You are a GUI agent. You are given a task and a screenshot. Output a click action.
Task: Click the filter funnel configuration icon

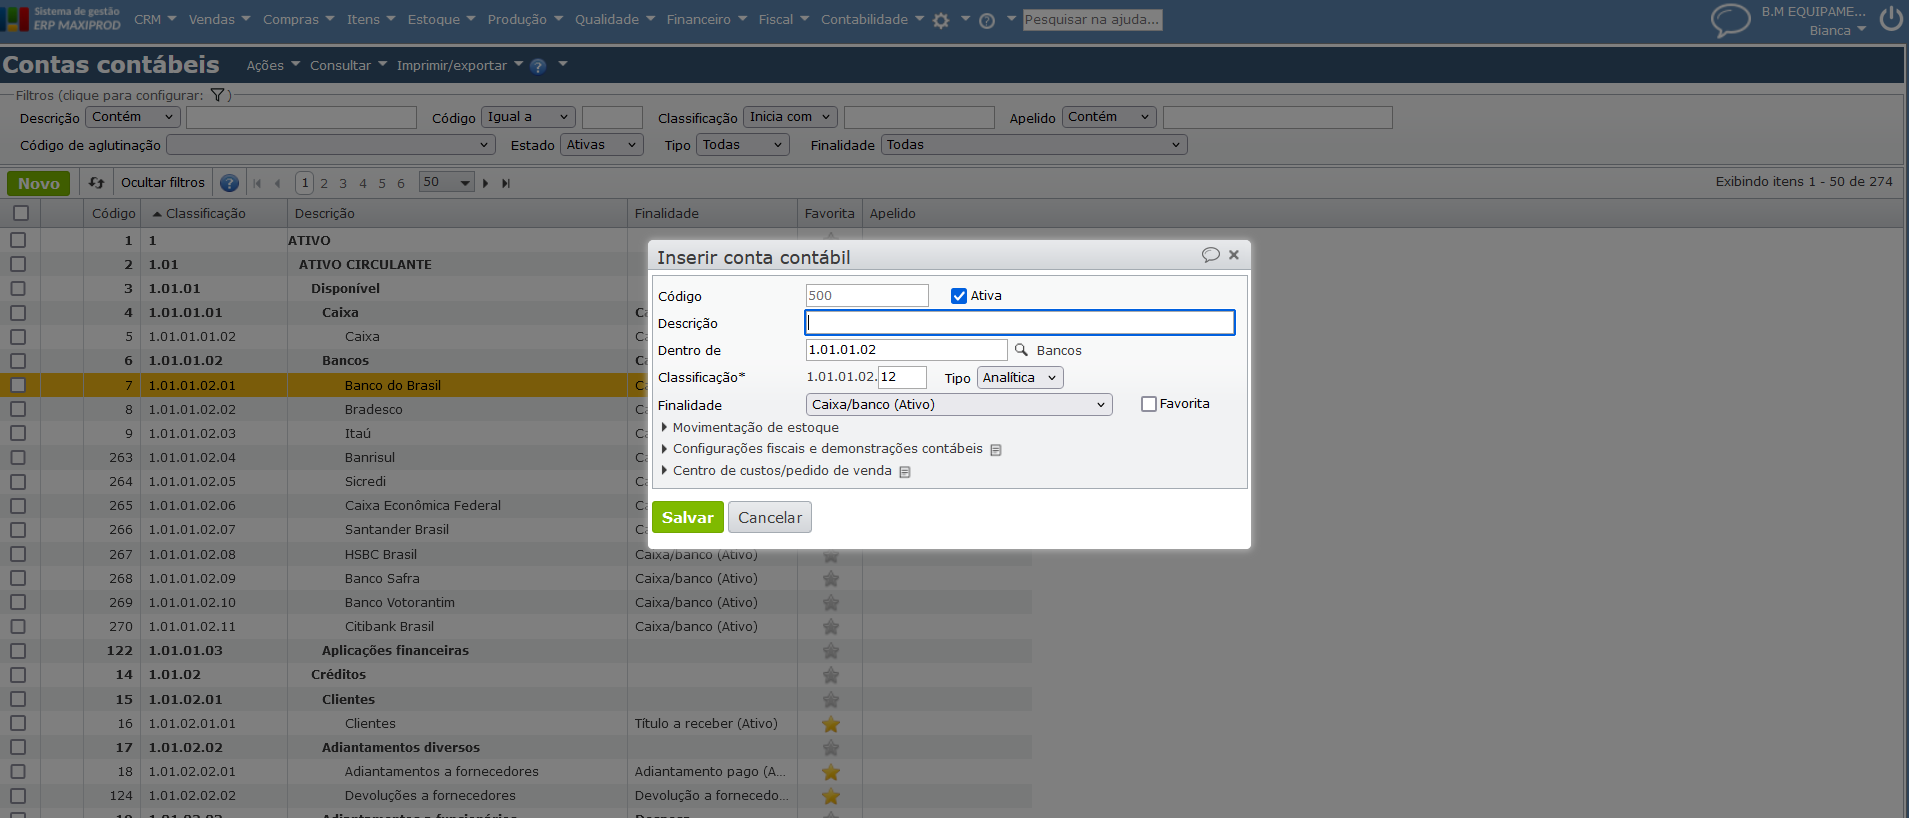pos(217,95)
